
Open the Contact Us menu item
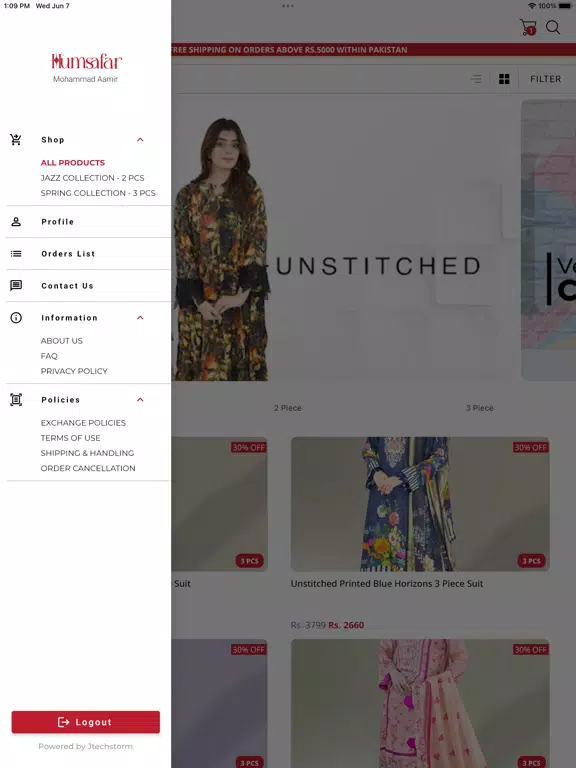pyautogui.click(x=67, y=286)
